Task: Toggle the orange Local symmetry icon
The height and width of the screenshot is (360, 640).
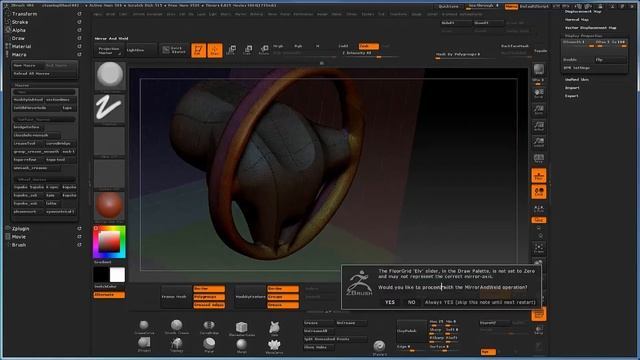Action: pos(539,192)
